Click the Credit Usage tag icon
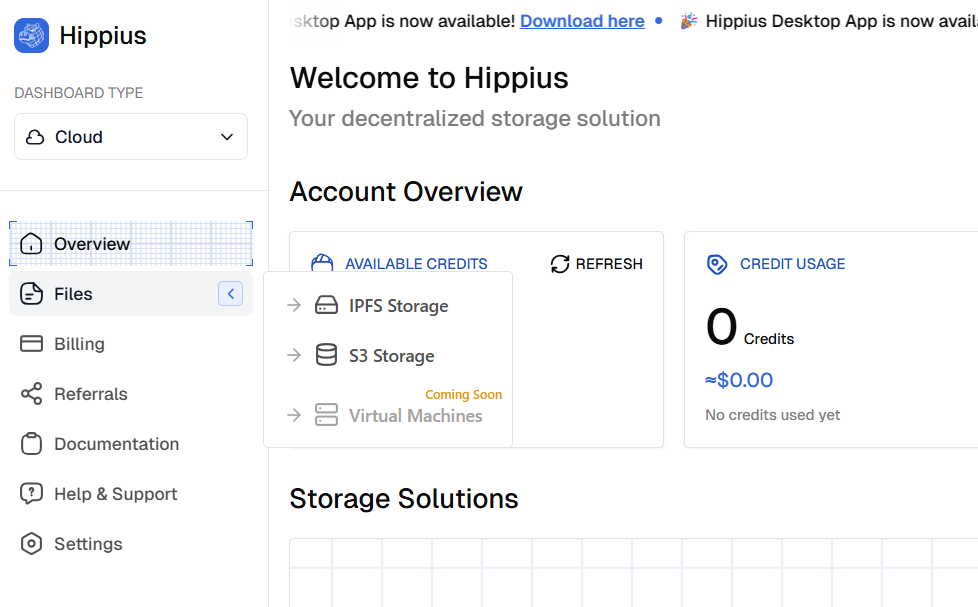Viewport: 978px width, 607px height. [717, 264]
